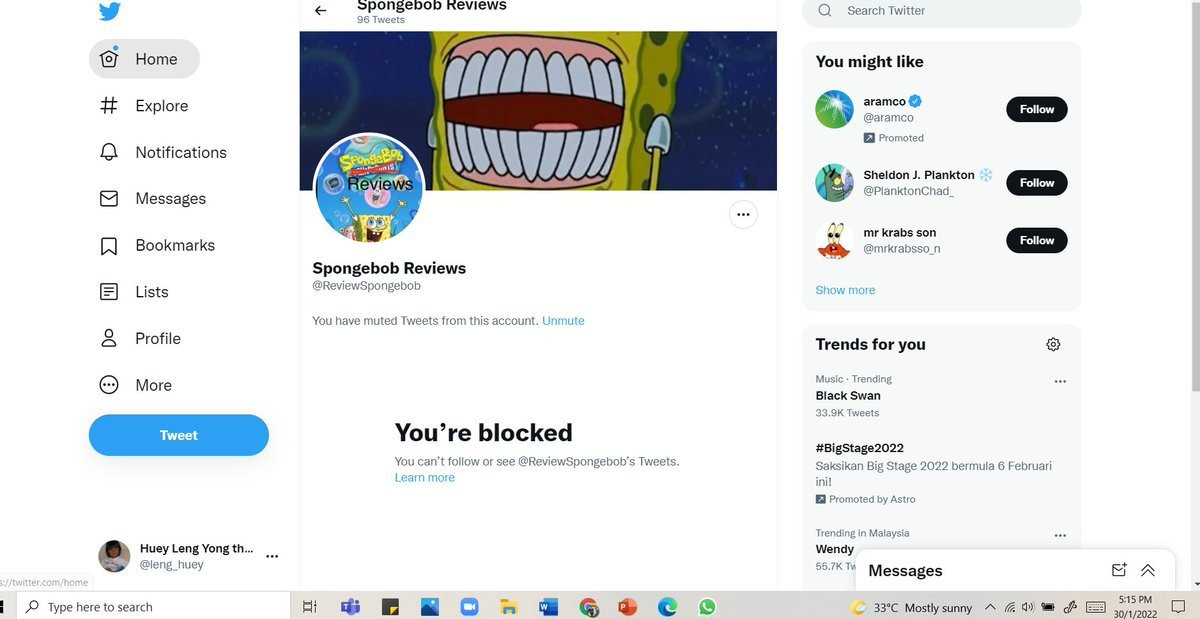
Task: Open Sticky Notes from taskbar
Action: coord(390,607)
